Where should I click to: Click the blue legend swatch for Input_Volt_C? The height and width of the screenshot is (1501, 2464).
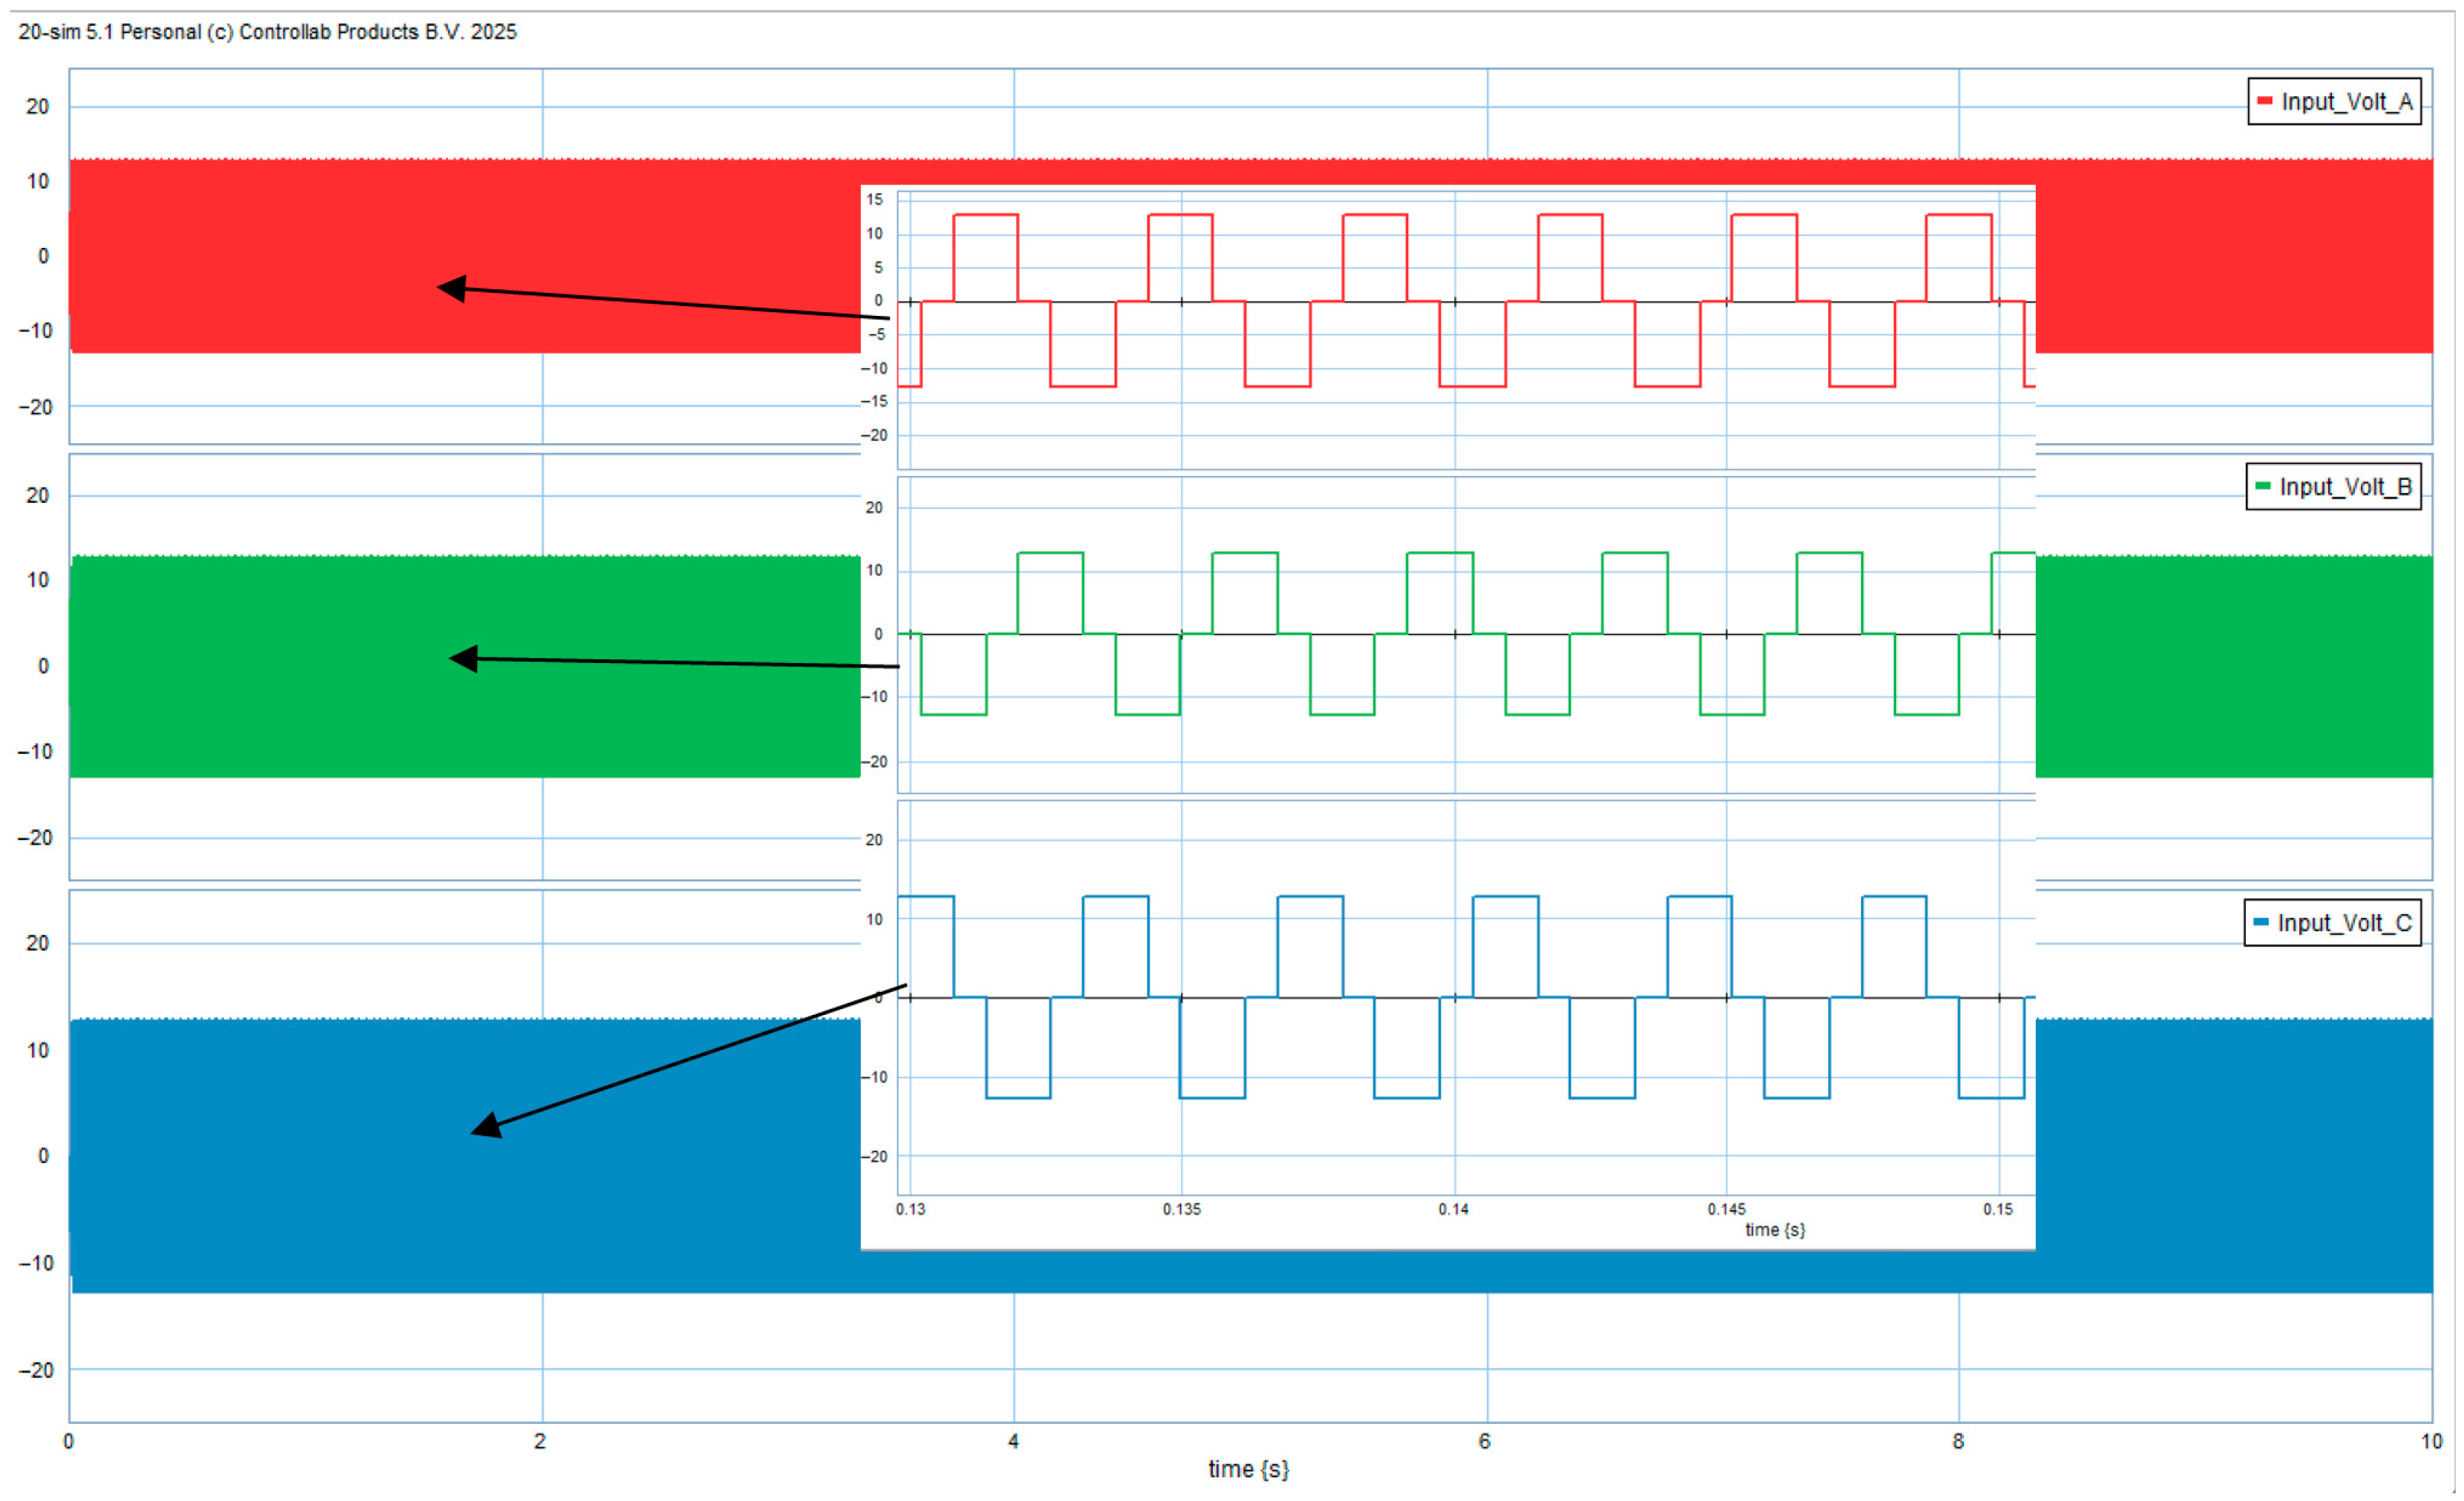[2260, 922]
